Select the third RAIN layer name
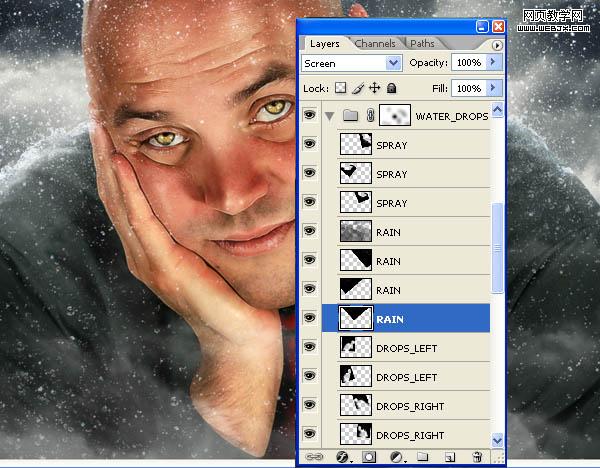The width and height of the screenshot is (600, 468). (x=388, y=290)
